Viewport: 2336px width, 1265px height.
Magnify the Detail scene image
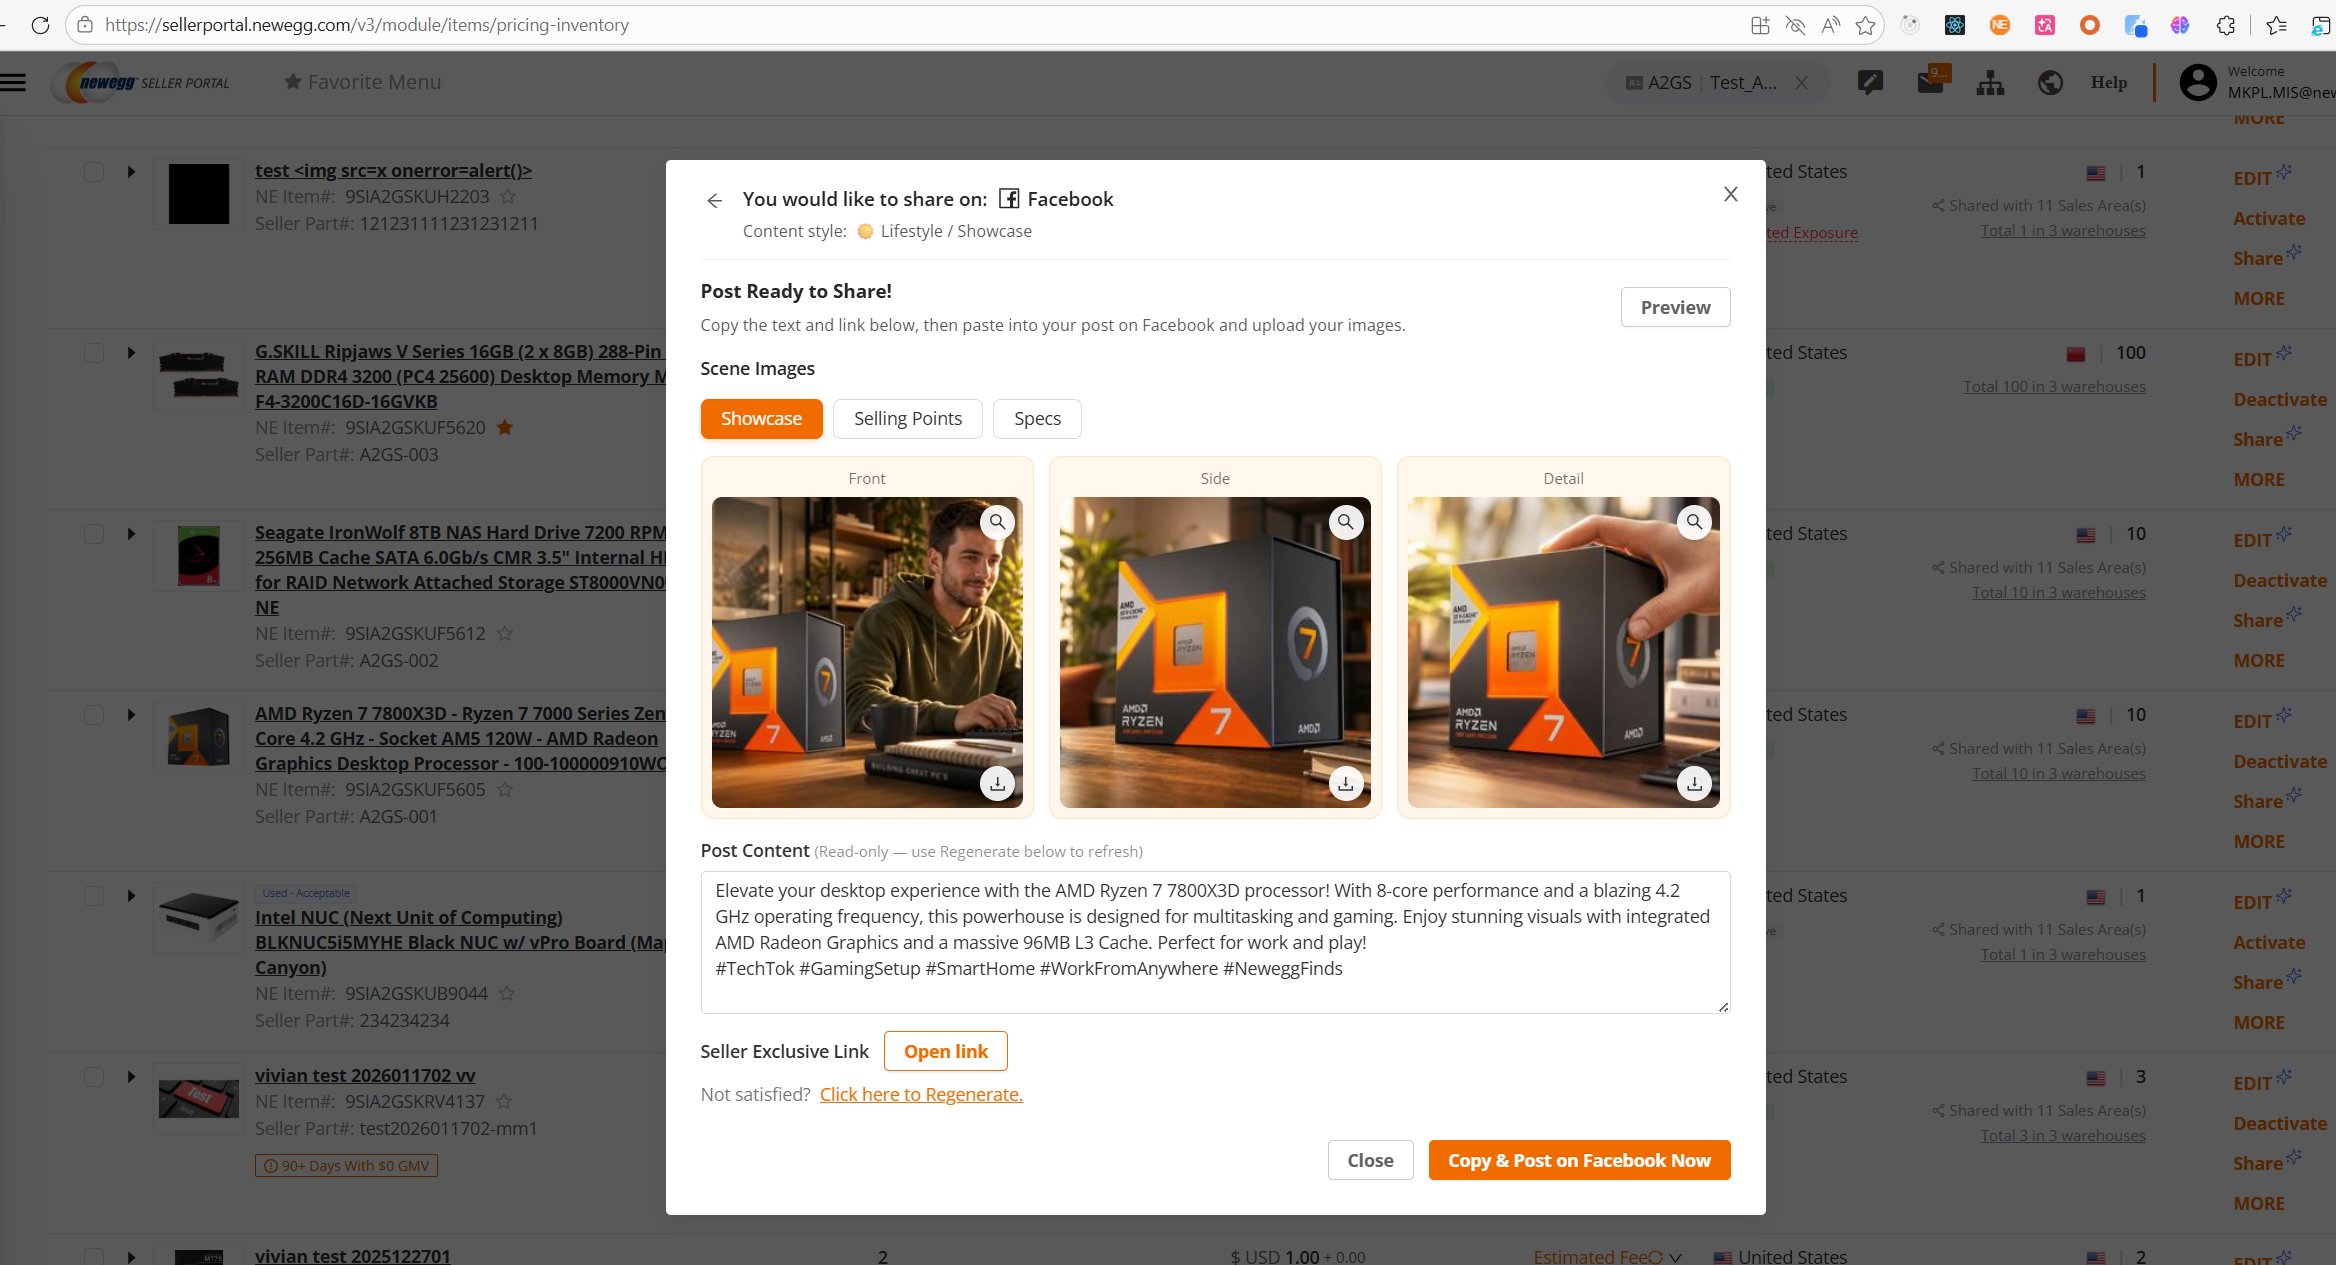tap(1694, 522)
